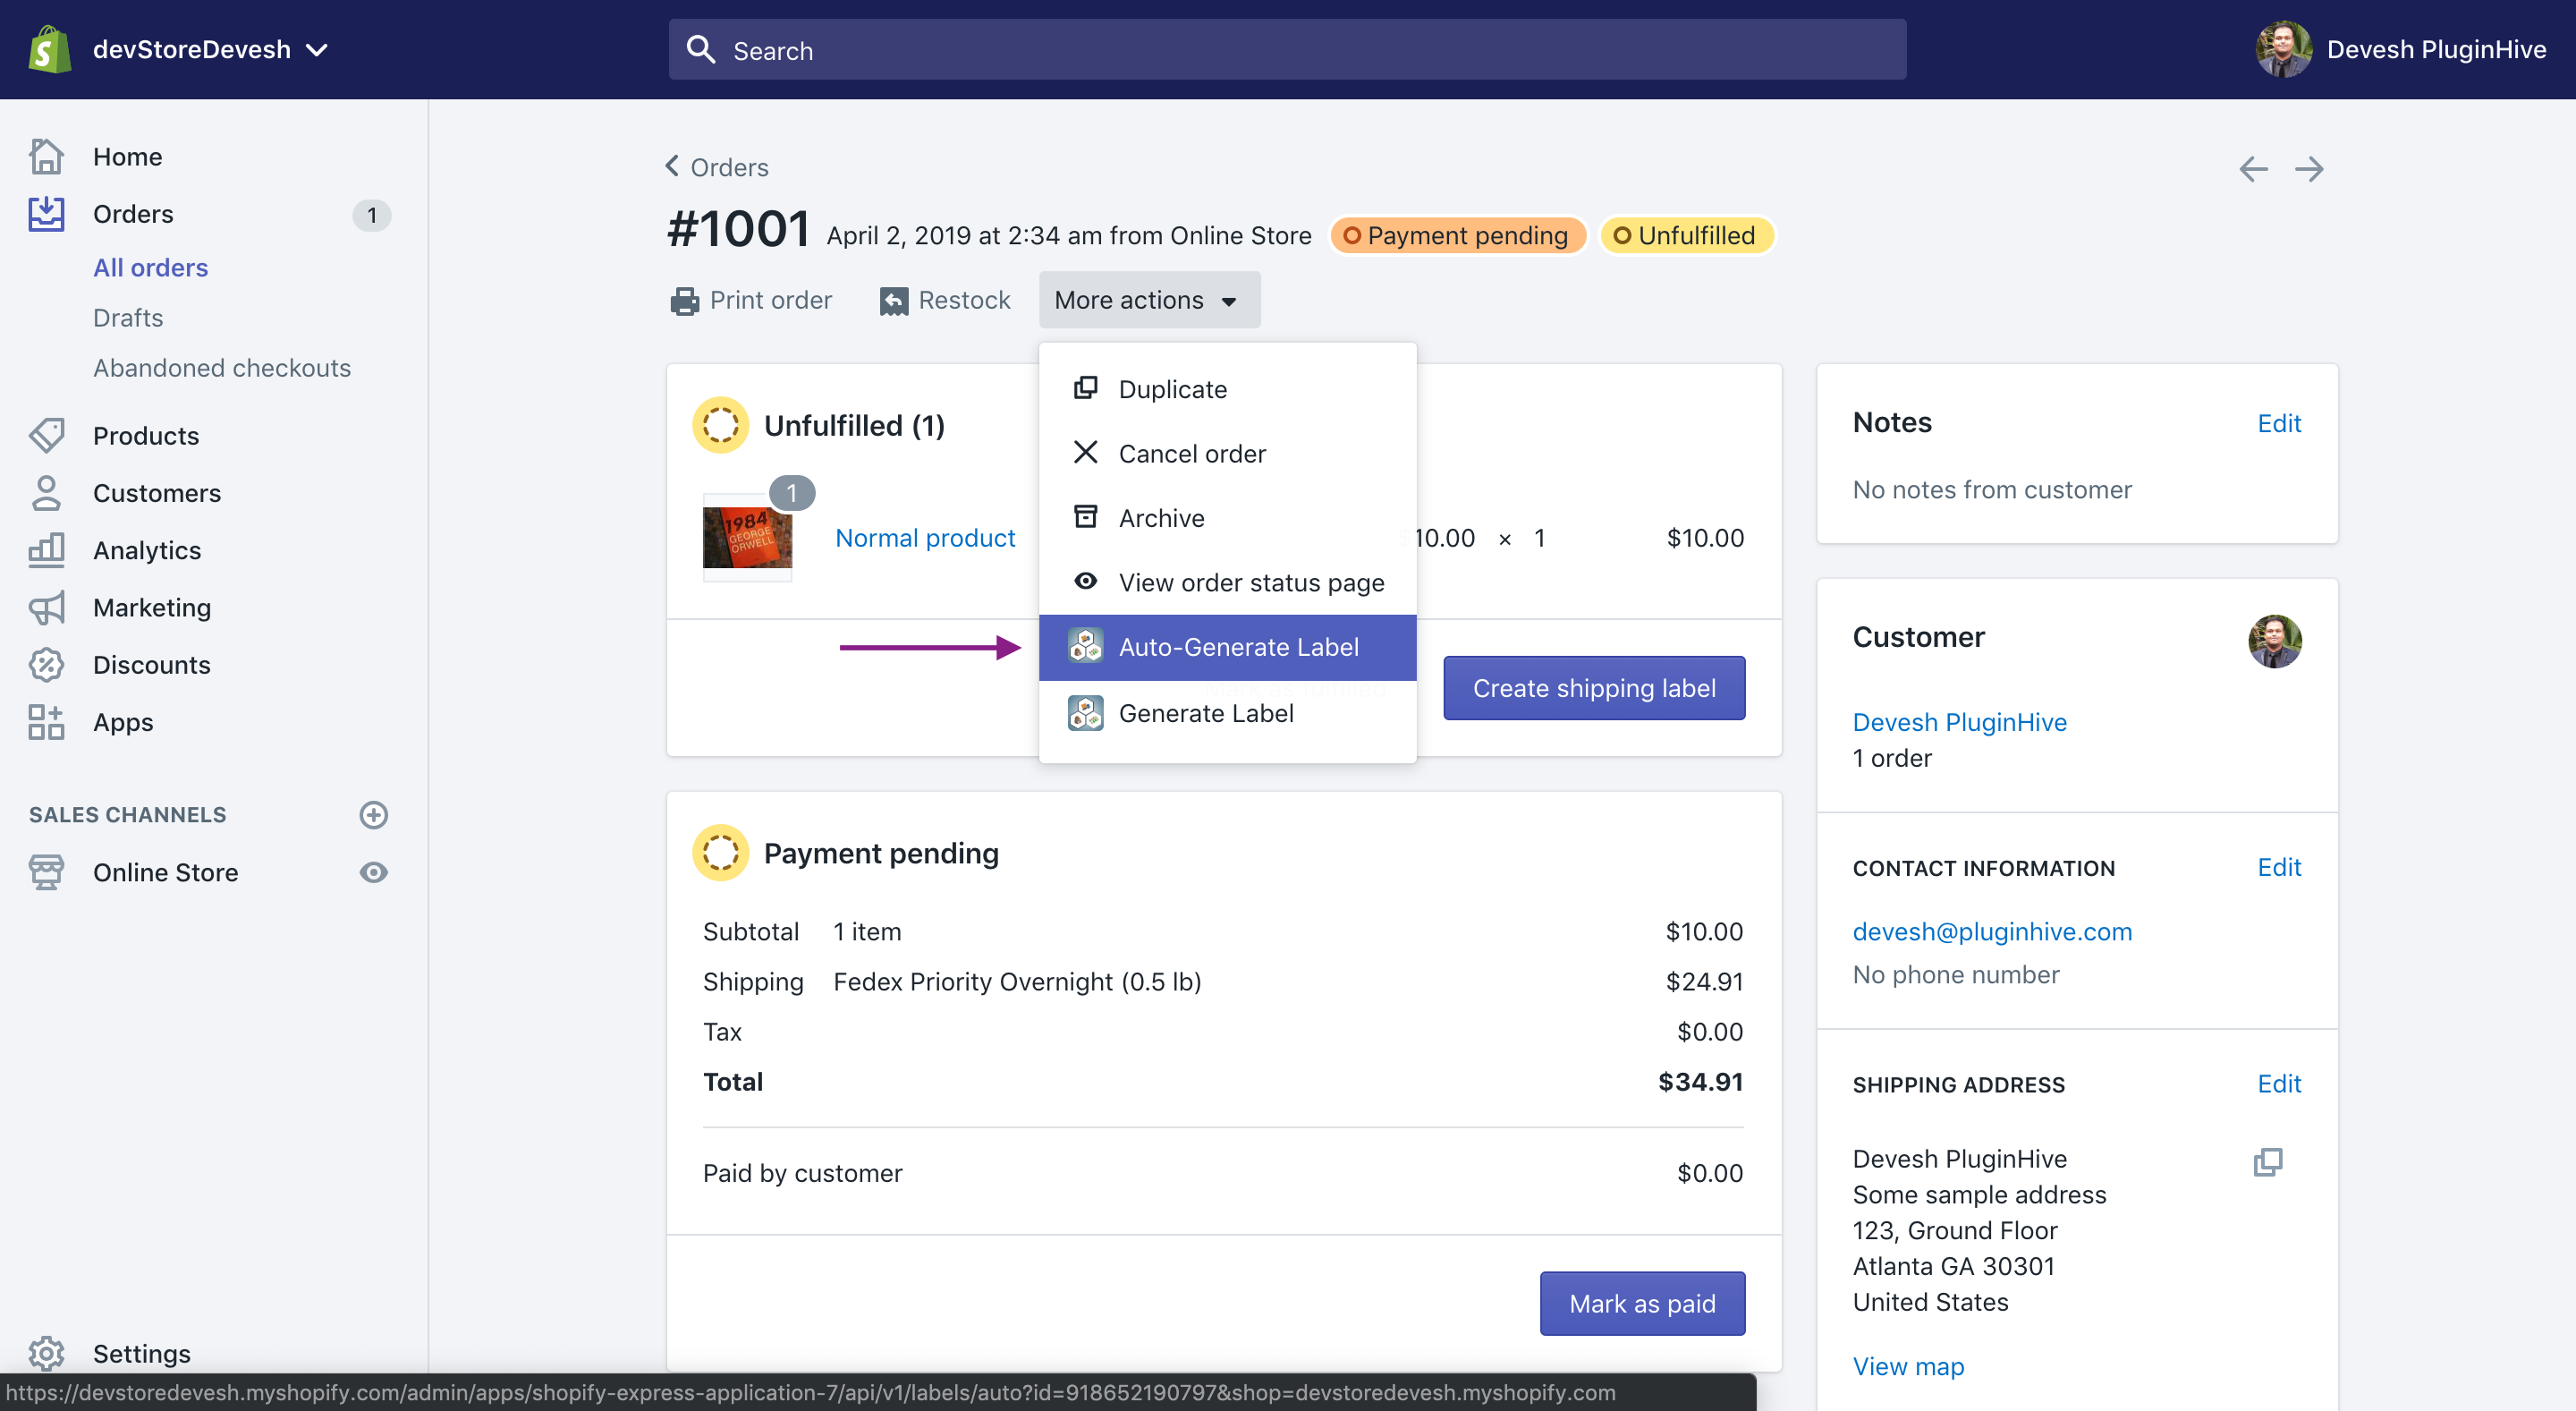
Task: Edit the Shipping address
Action: (x=2279, y=1083)
